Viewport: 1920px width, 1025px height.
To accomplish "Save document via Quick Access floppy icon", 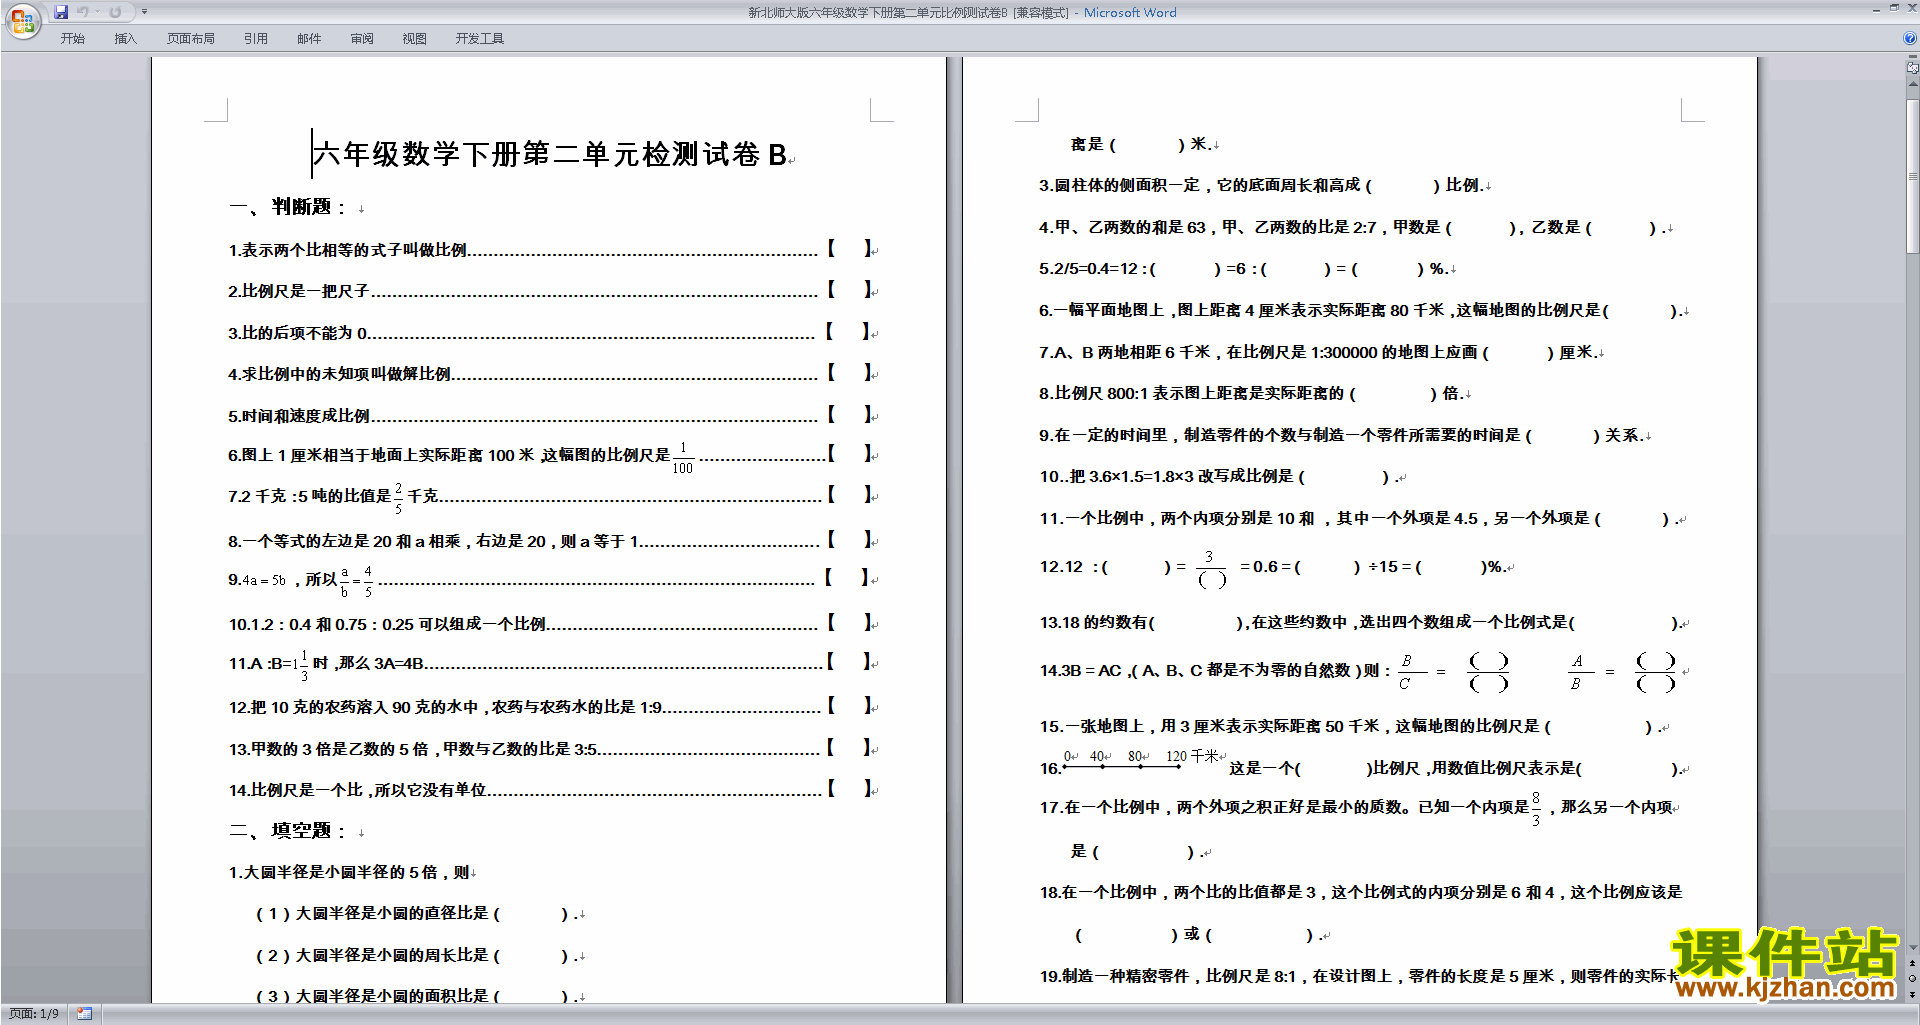I will (x=61, y=12).
